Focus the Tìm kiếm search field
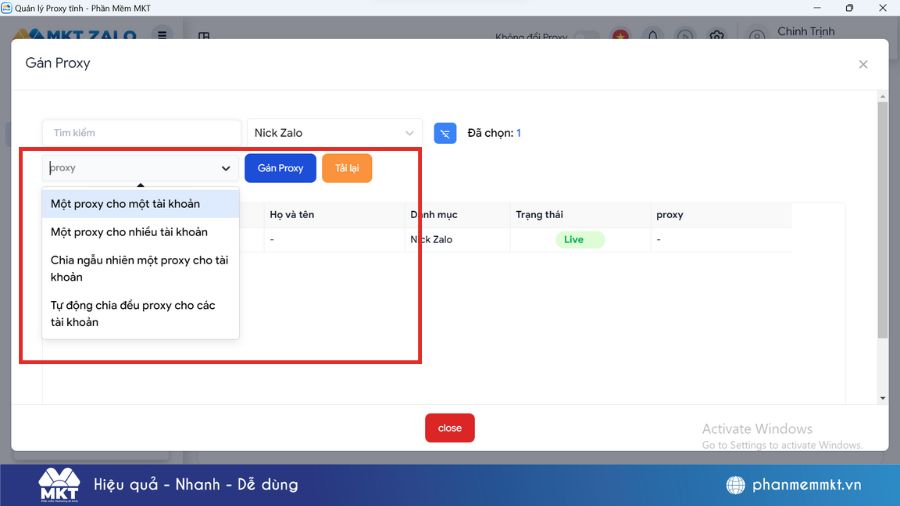 click(142, 133)
